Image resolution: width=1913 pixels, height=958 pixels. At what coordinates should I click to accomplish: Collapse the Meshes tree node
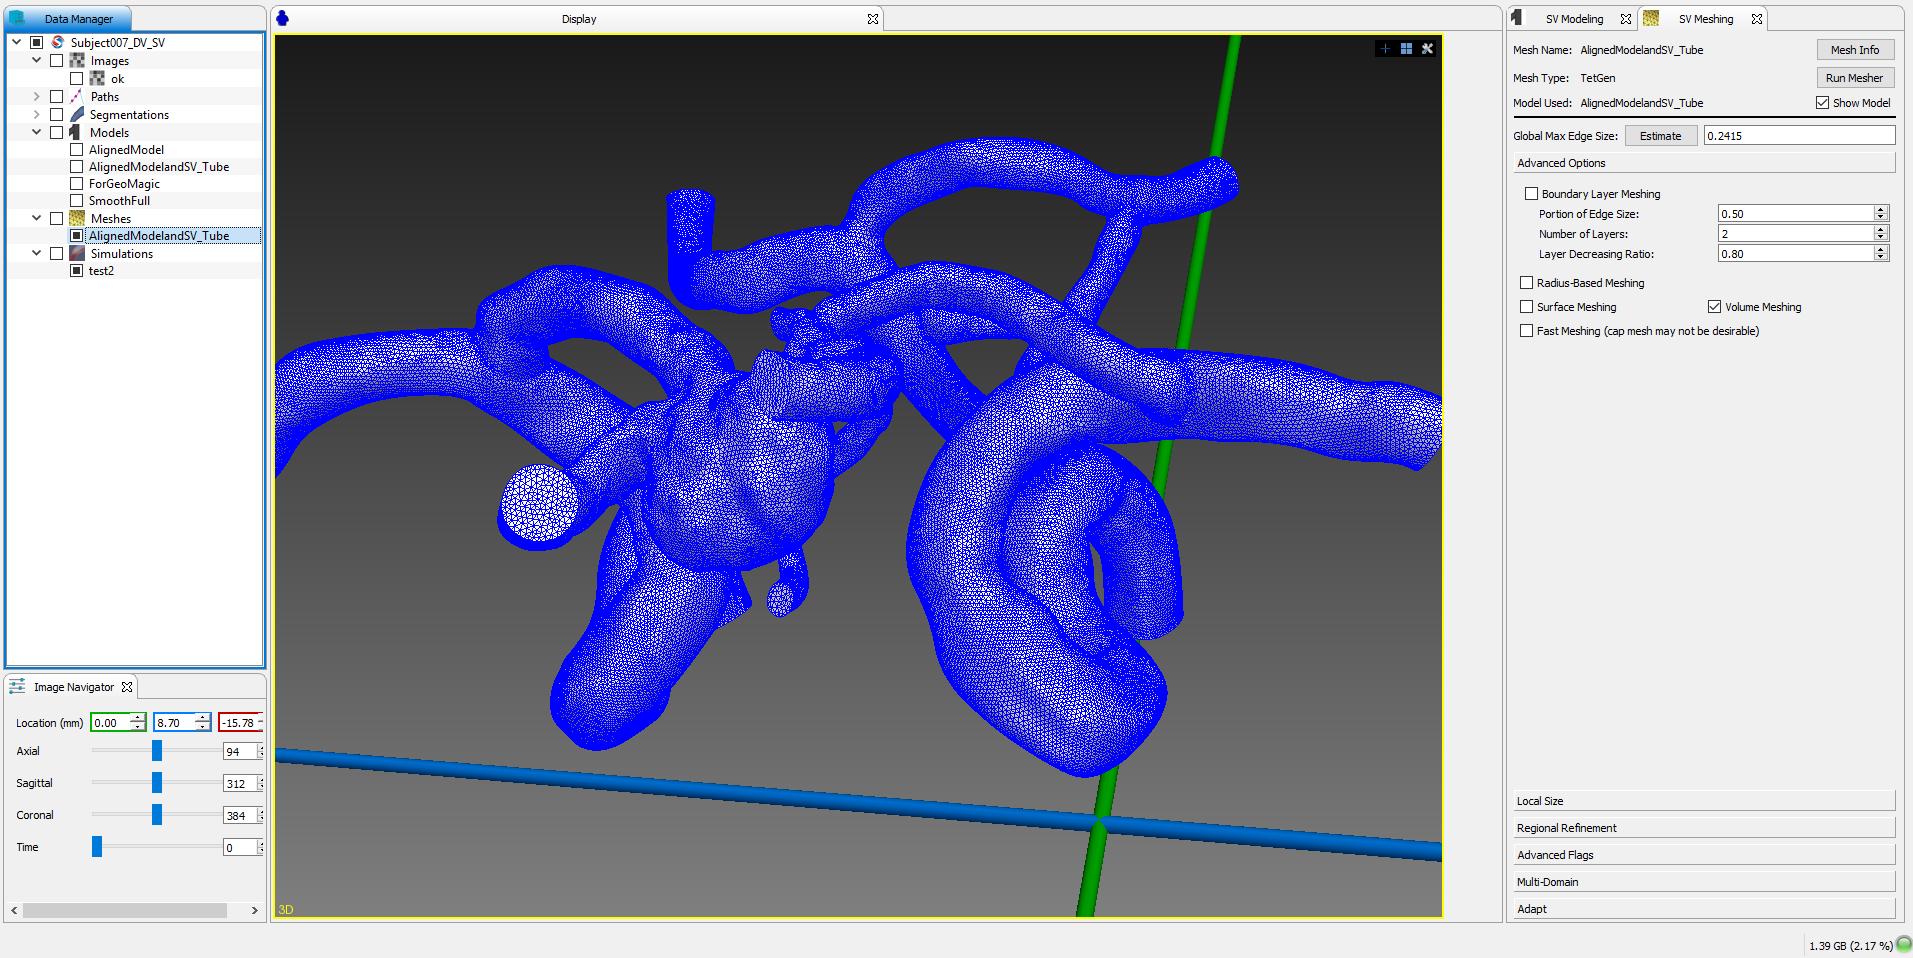coord(37,218)
